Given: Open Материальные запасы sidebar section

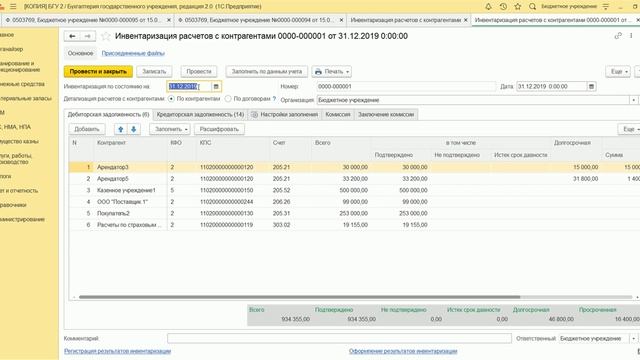Looking at the screenshot, I should coord(25,98).
